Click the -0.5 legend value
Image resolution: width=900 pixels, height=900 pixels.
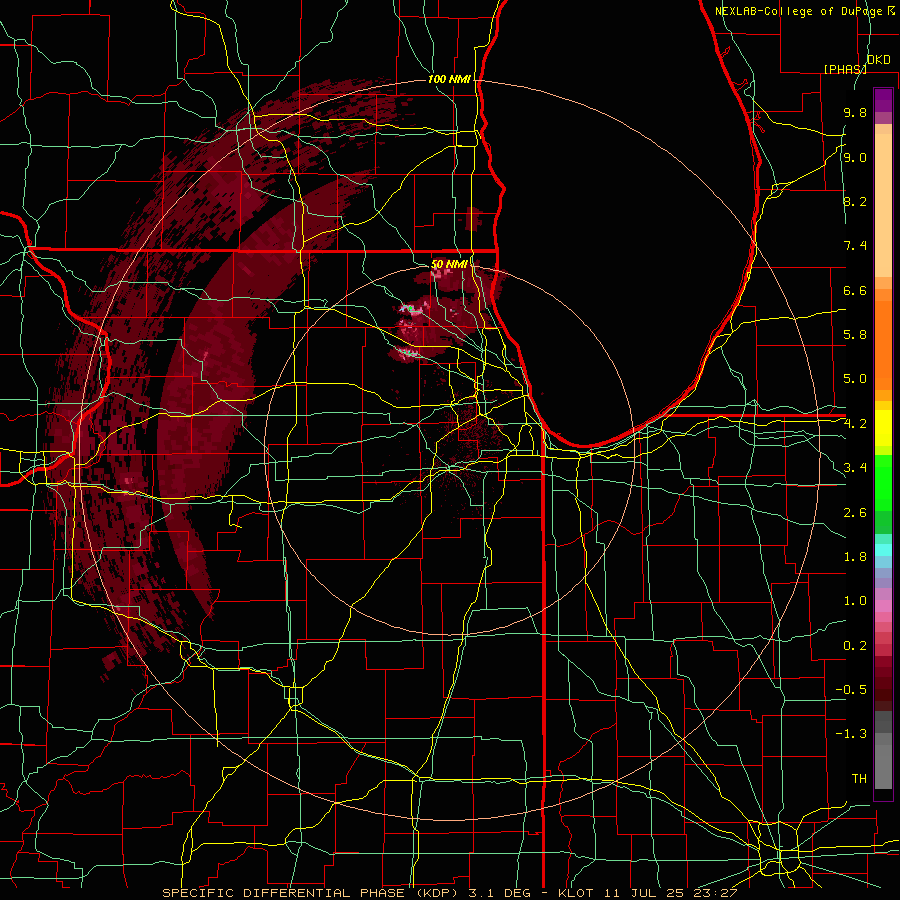coord(851,690)
